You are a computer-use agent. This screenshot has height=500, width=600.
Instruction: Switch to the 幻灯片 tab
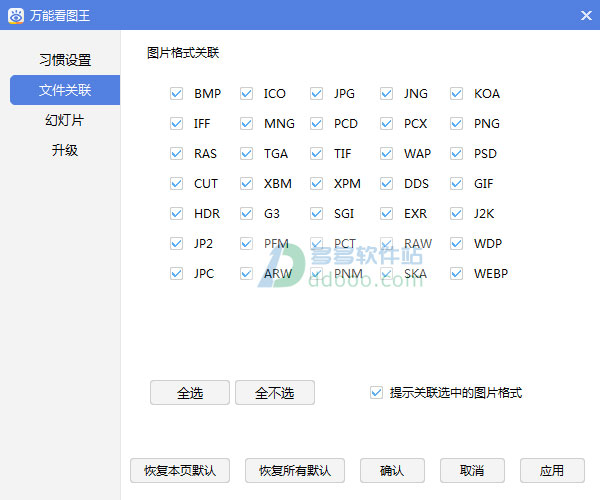coord(65,120)
